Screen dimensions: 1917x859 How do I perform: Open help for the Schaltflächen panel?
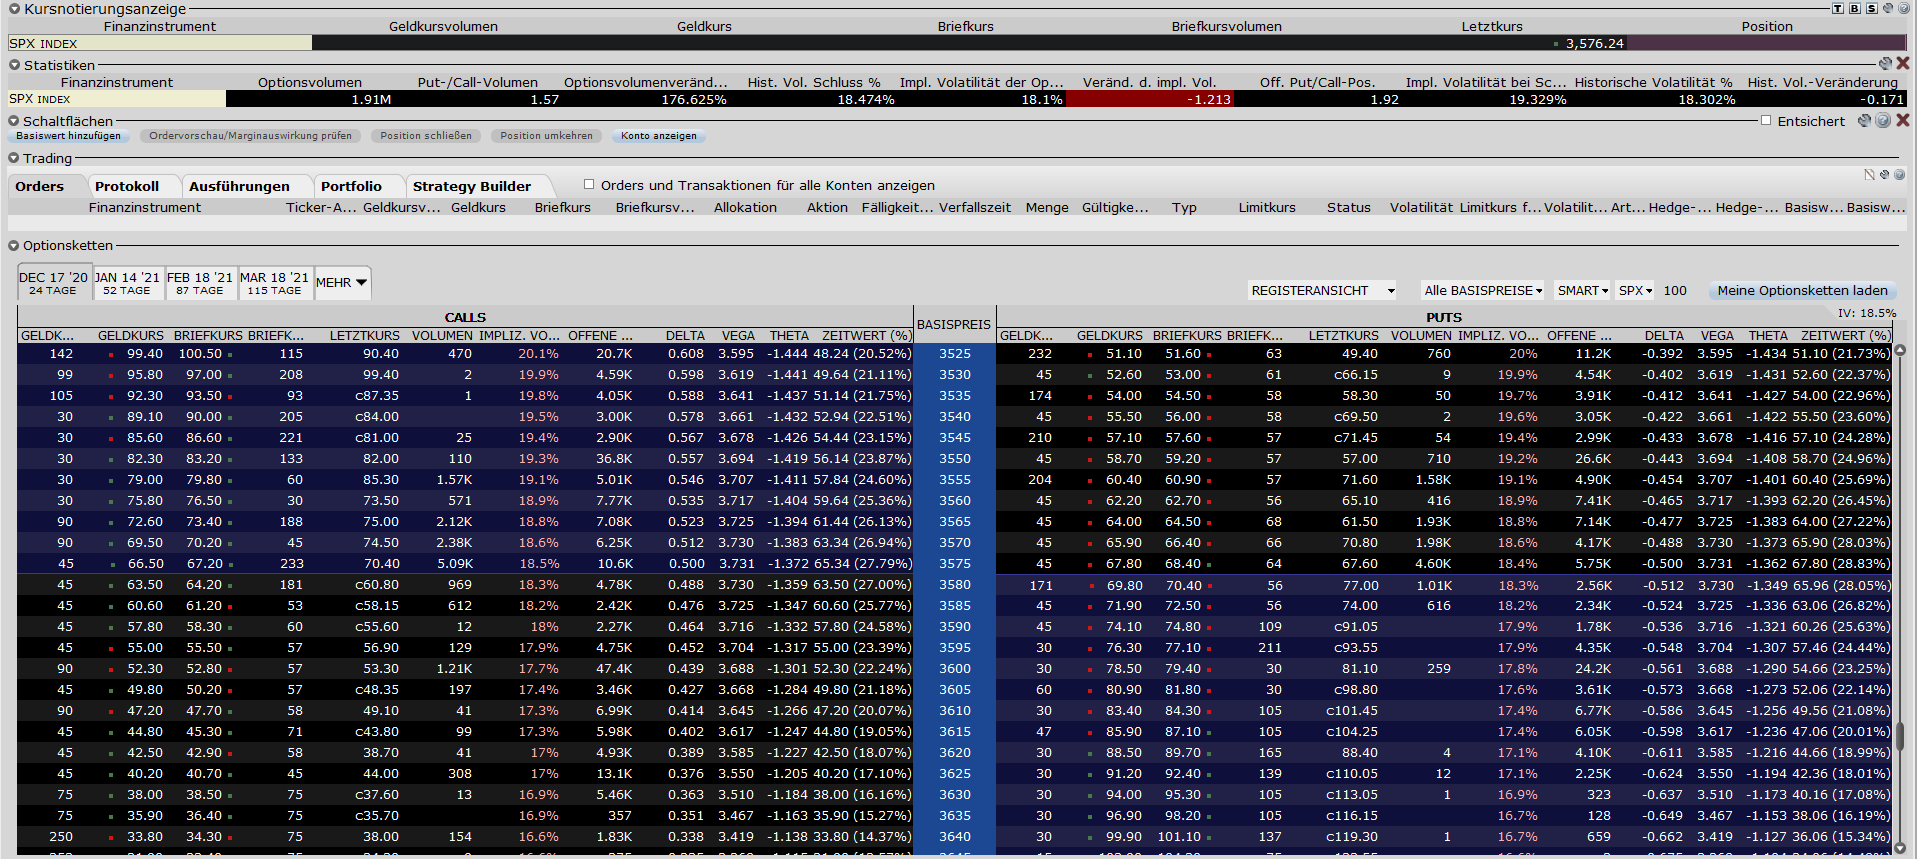pos(1883,120)
